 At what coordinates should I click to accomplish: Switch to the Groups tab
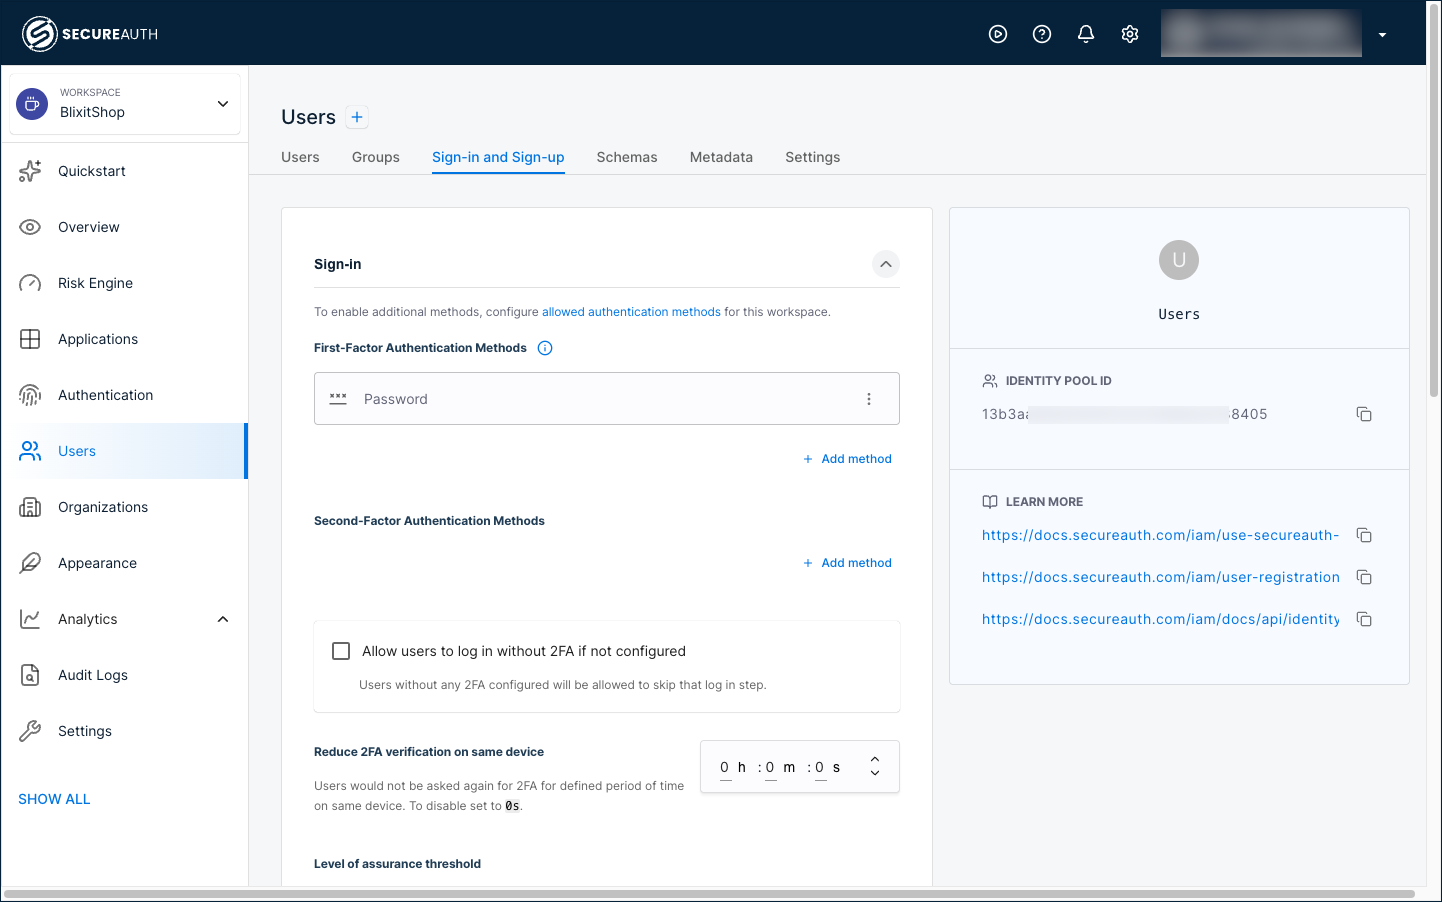coord(376,157)
